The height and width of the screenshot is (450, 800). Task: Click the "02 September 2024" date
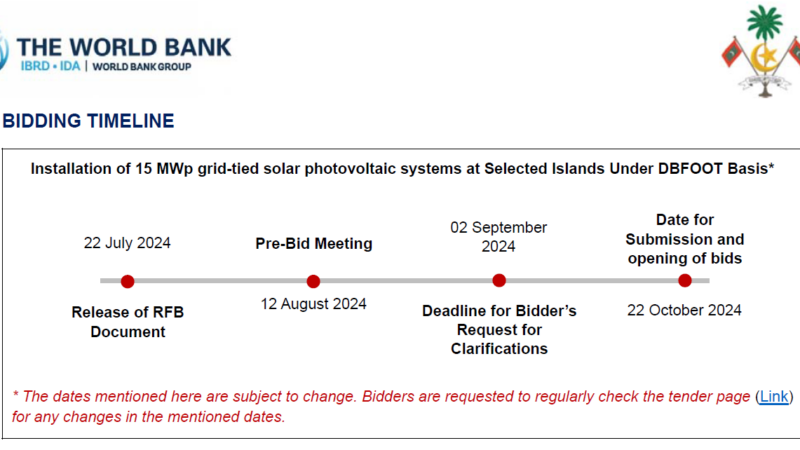(x=499, y=236)
